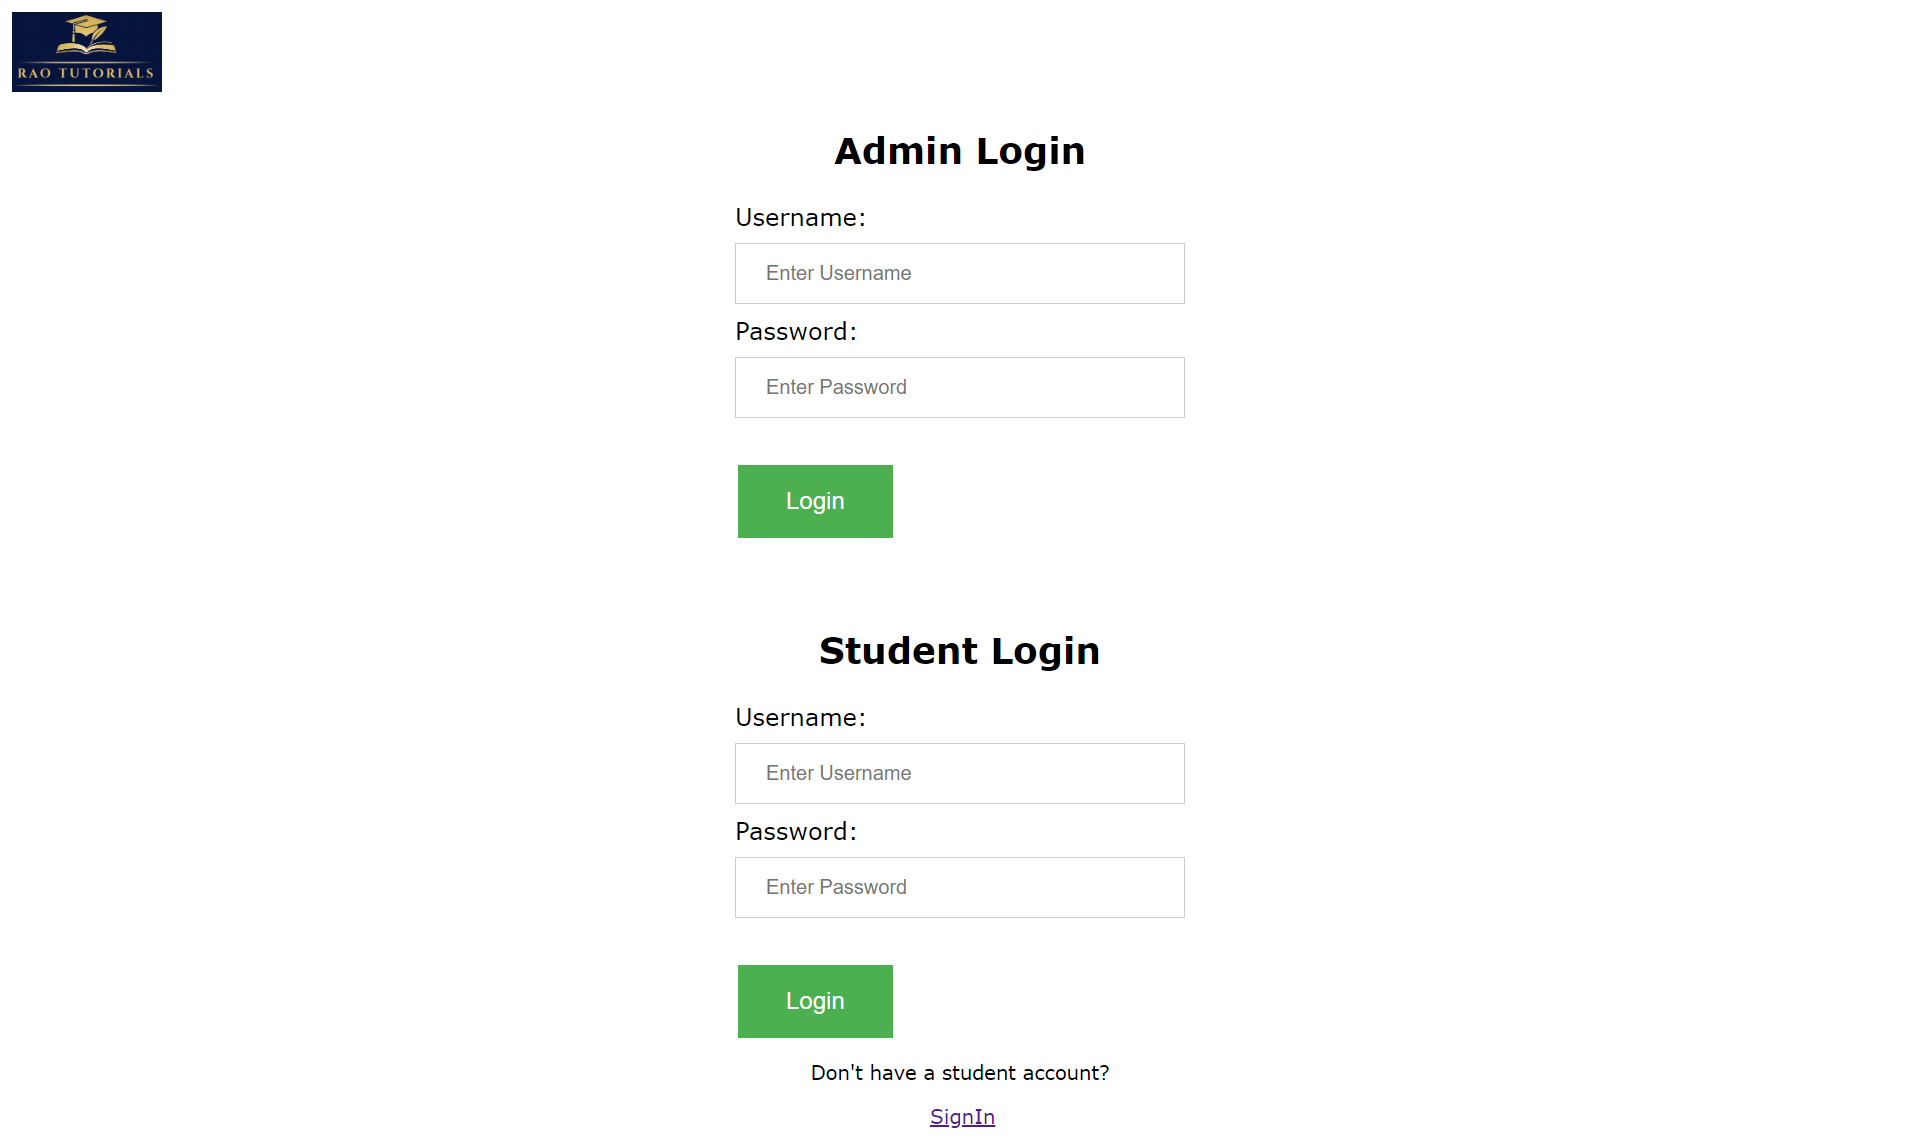Viewport: 1920px width, 1141px height.
Task: Click the Password label in Admin section
Action: tap(795, 331)
